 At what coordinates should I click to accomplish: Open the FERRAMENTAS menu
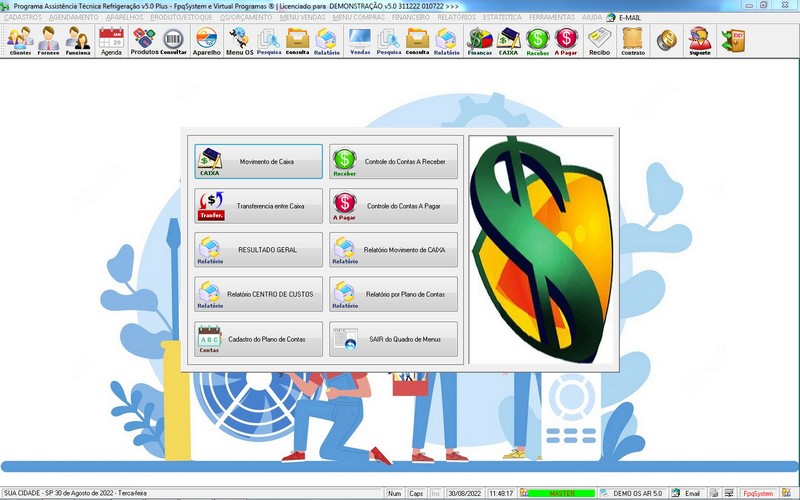(552, 17)
